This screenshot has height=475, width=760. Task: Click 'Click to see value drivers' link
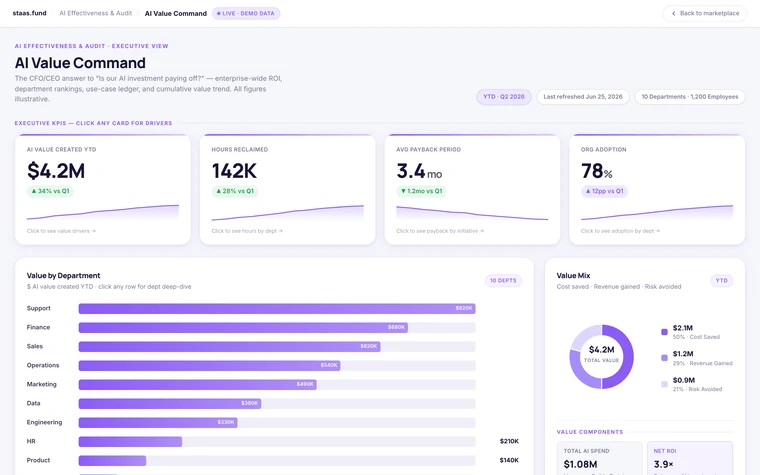click(61, 231)
